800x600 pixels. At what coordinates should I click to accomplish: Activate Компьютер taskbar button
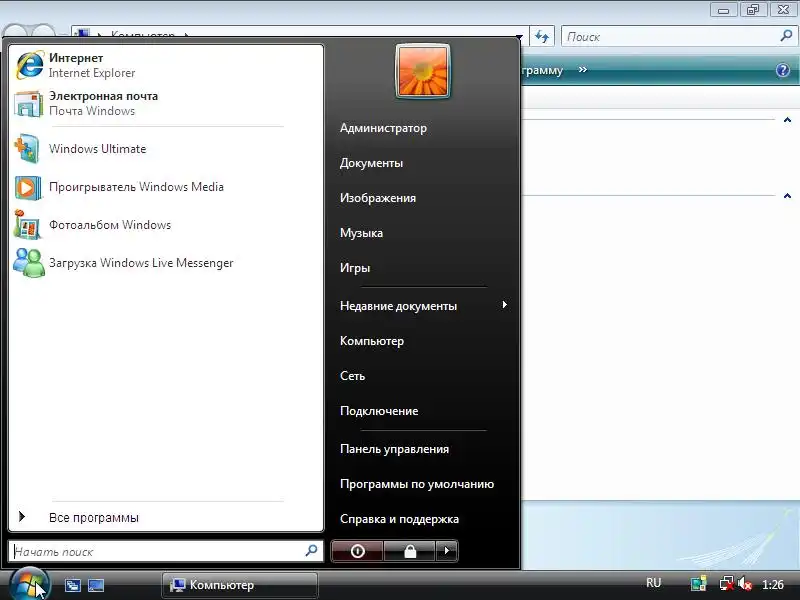(240, 585)
